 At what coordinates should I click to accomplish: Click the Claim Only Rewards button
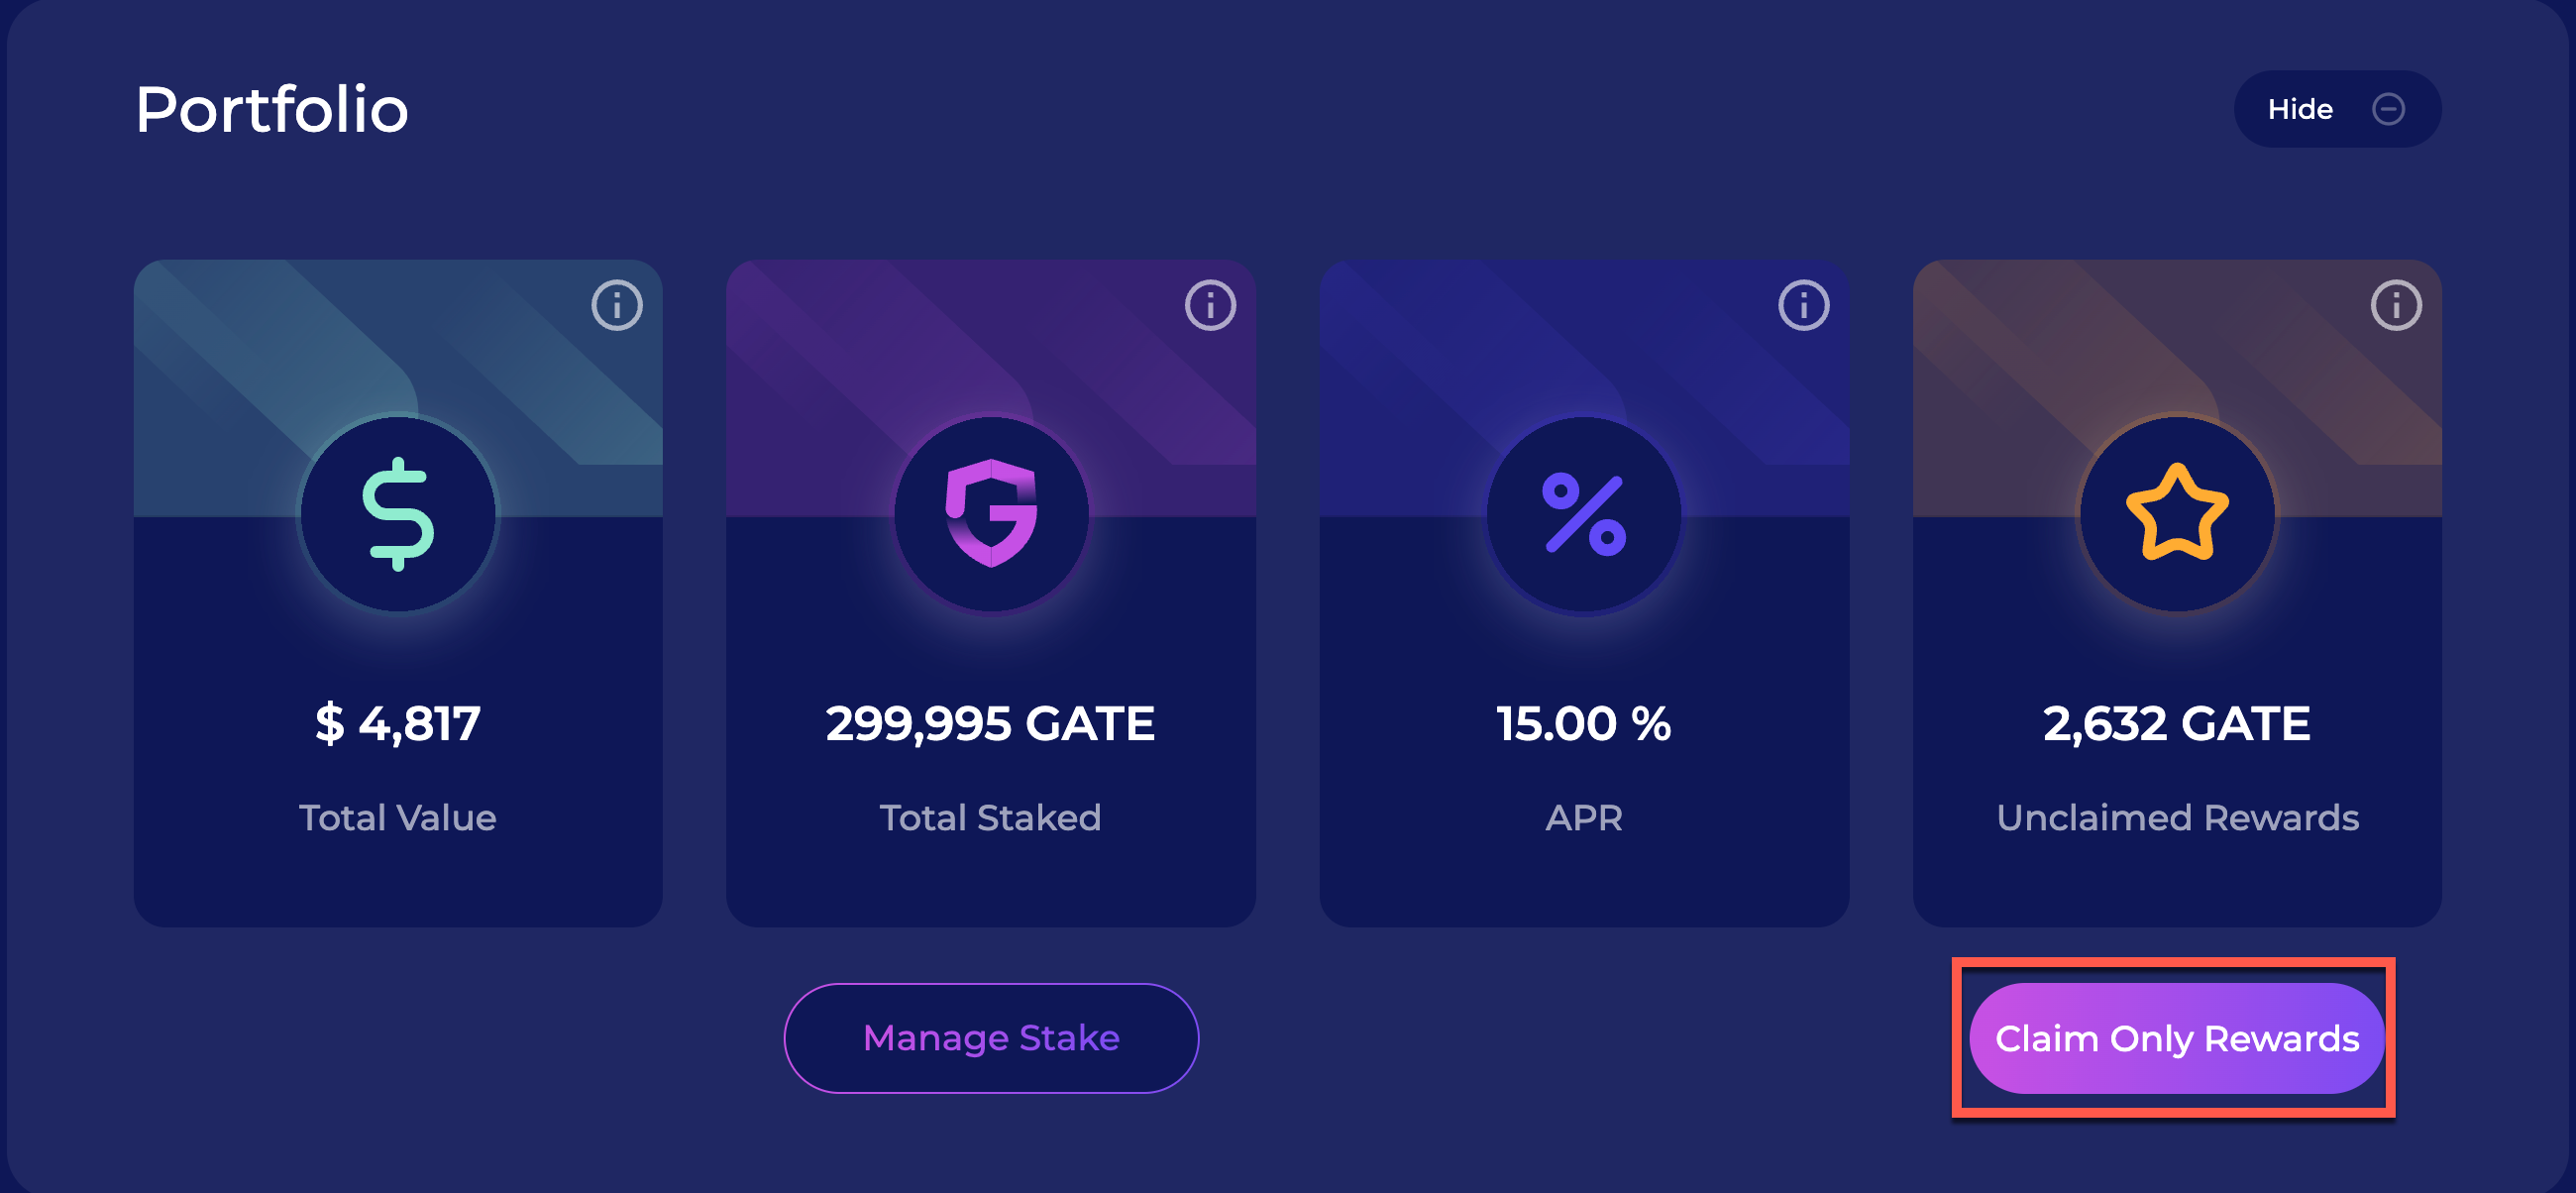coord(2176,1038)
